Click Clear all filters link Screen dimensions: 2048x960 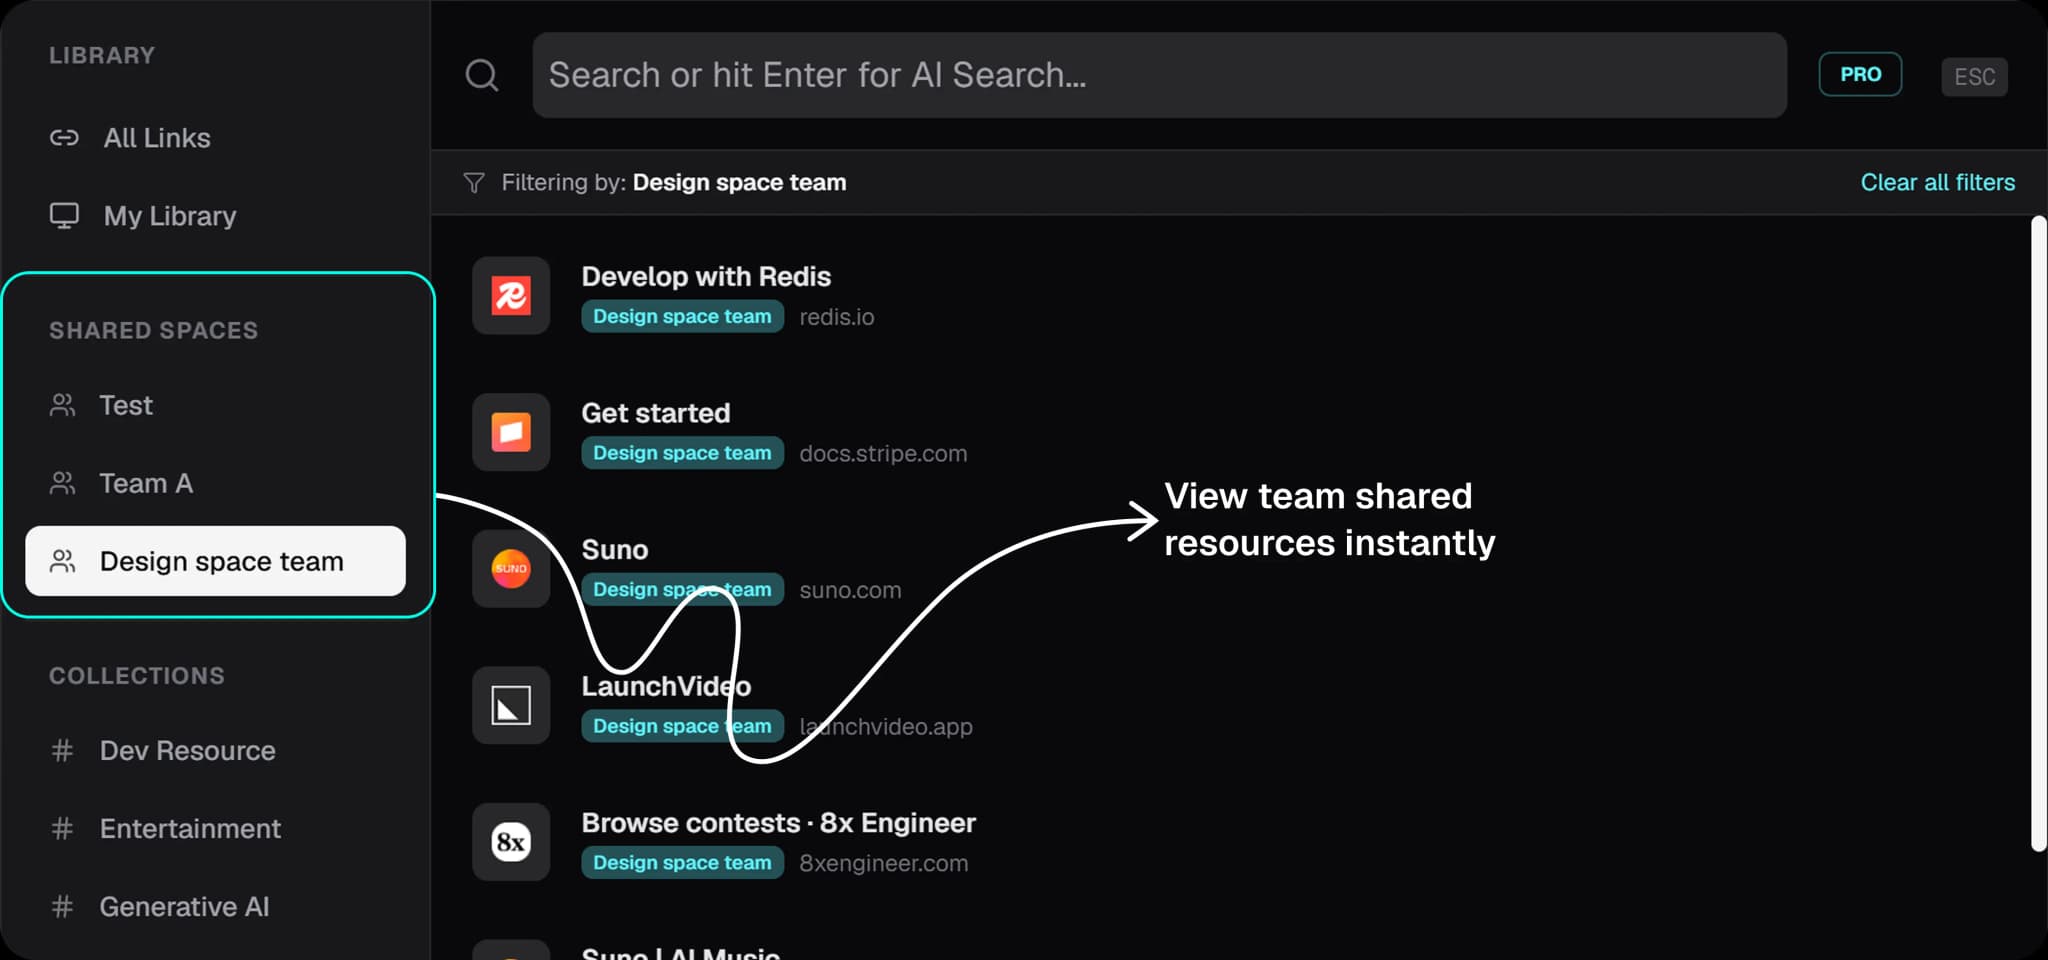(x=1937, y=182)
